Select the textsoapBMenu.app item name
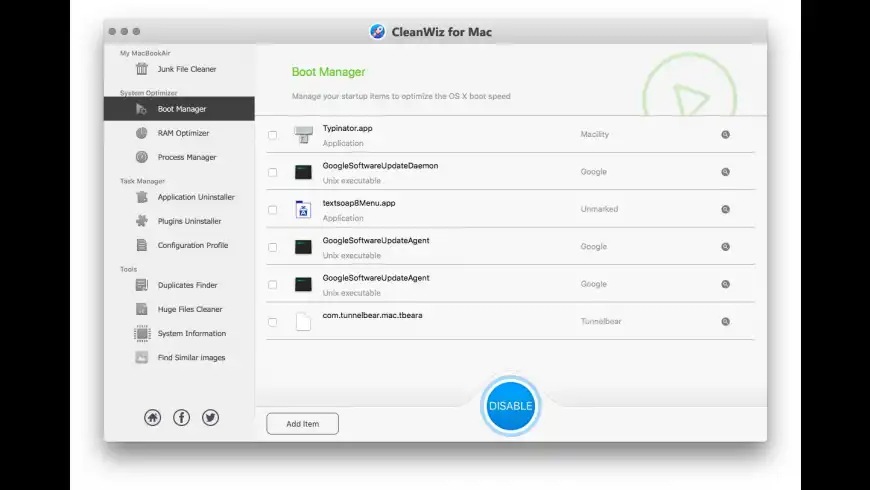Screen dimensions: 870x490 tap(359, 203)
